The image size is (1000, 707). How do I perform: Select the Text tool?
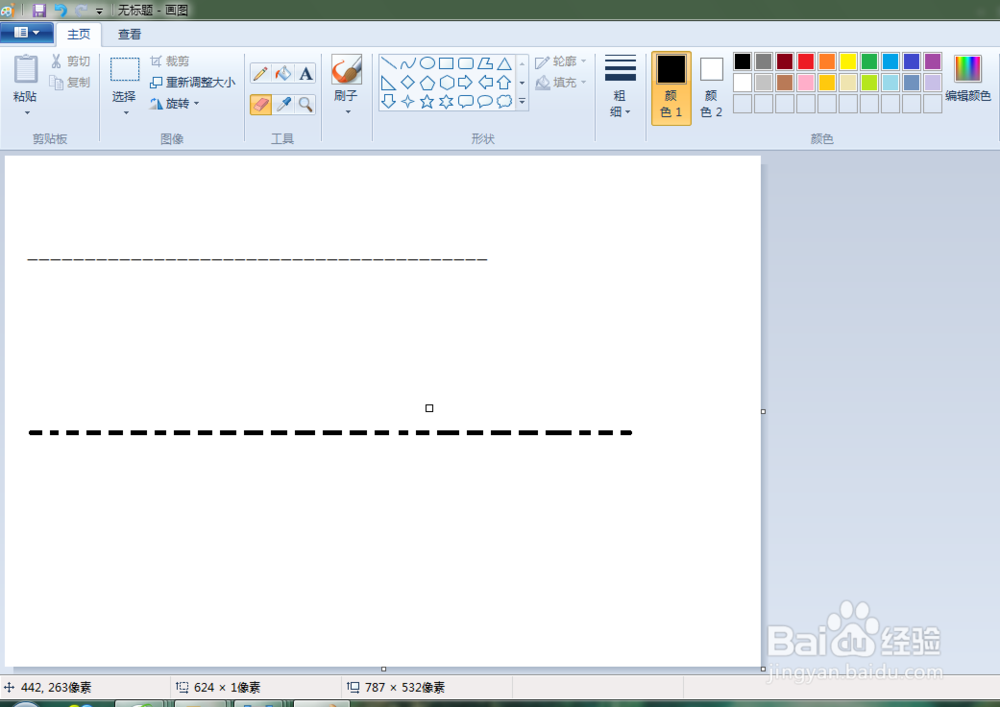(306, 74)
